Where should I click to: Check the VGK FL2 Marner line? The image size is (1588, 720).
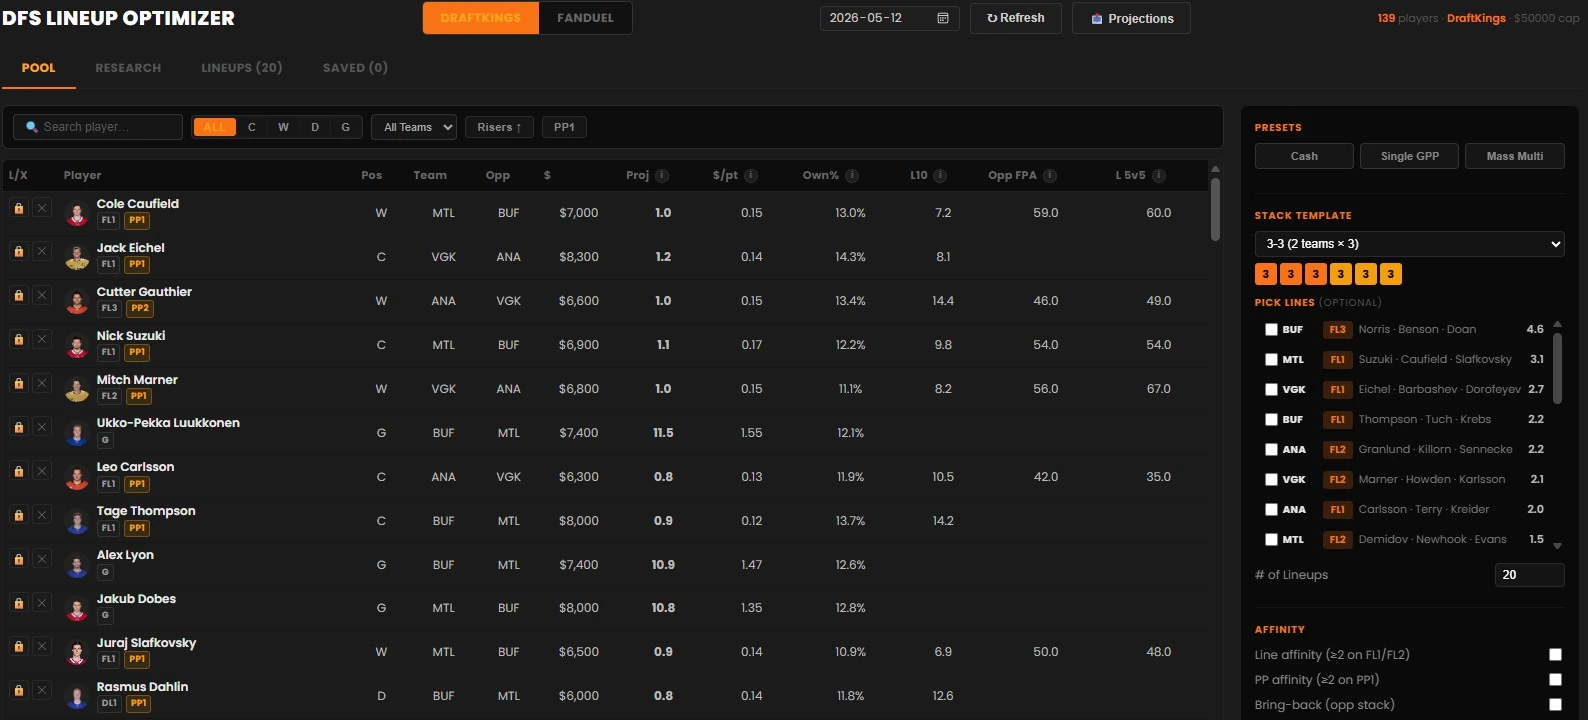[x=1271, y=479]
